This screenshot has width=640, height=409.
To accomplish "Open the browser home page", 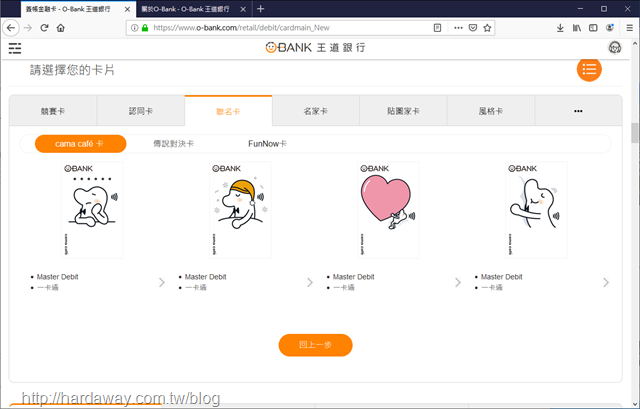I will 60,28.
